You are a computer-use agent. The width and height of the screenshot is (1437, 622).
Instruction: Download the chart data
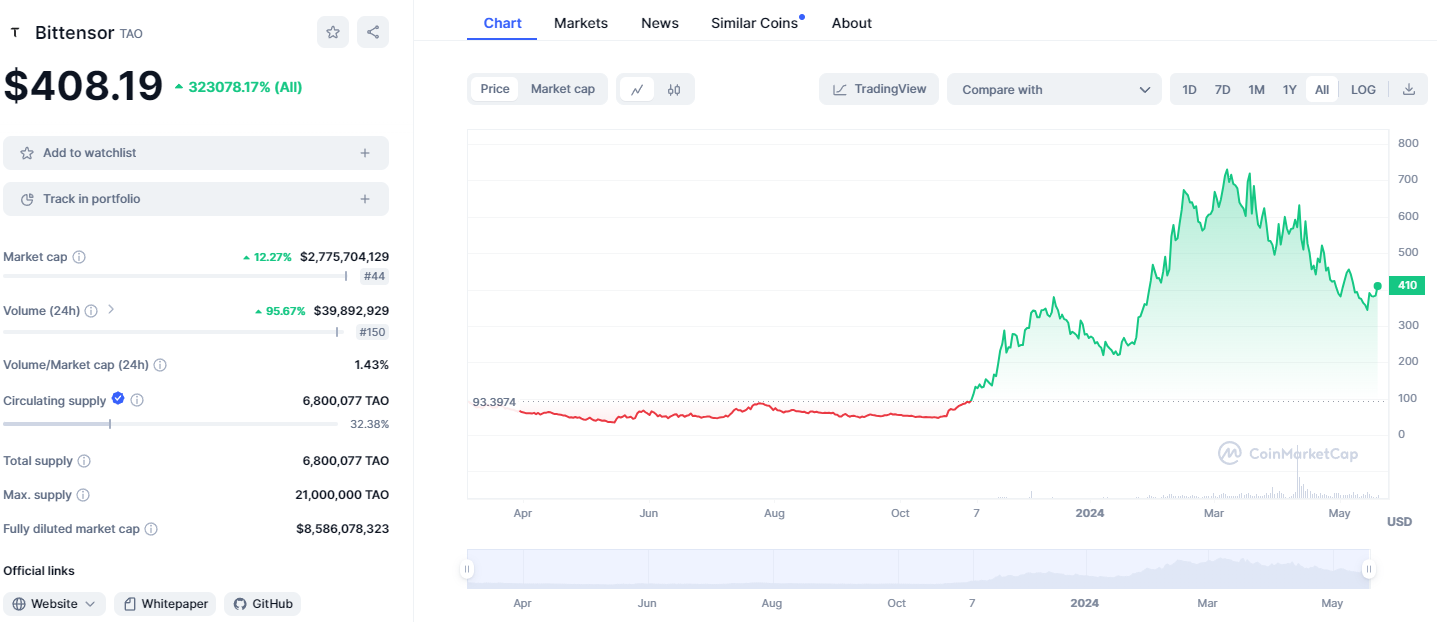(x=1409, y=89)
